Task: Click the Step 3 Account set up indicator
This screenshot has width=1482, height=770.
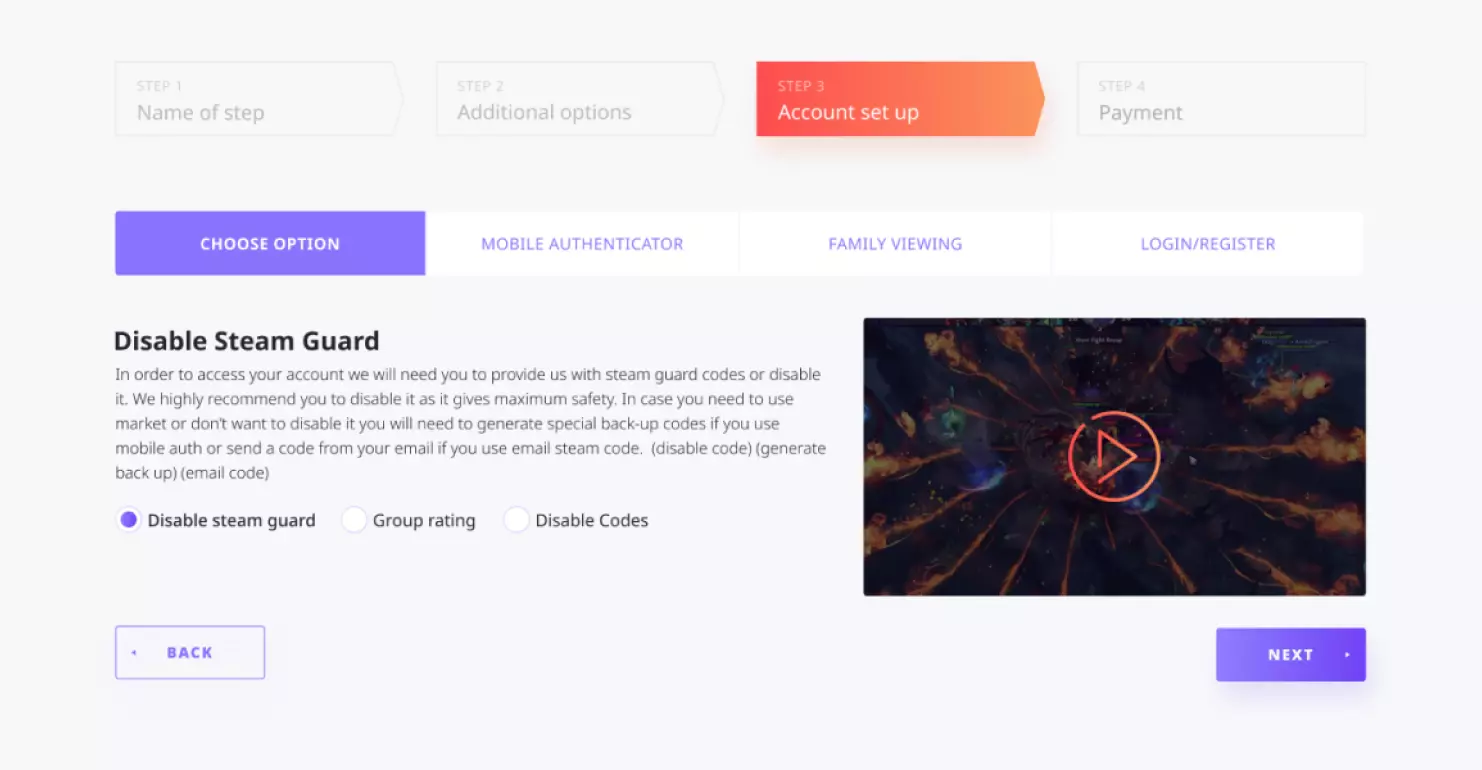Action: click(x=897, y=99)
